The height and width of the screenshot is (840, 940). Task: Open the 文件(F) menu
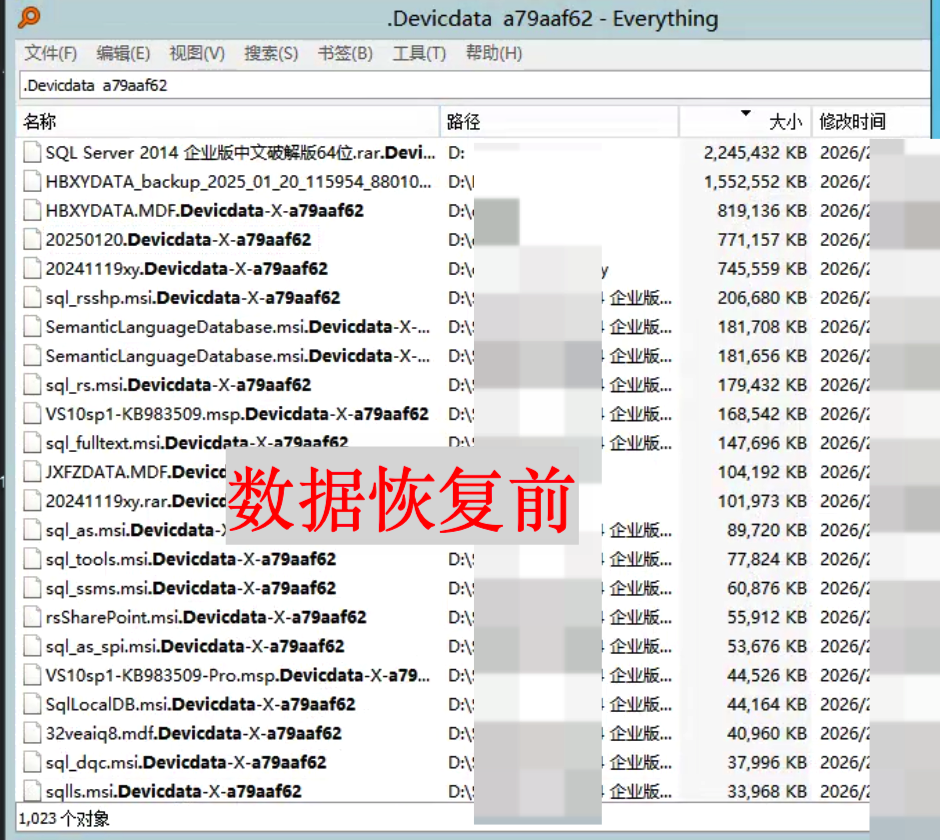pyautogui.click(x=50, y=53)
